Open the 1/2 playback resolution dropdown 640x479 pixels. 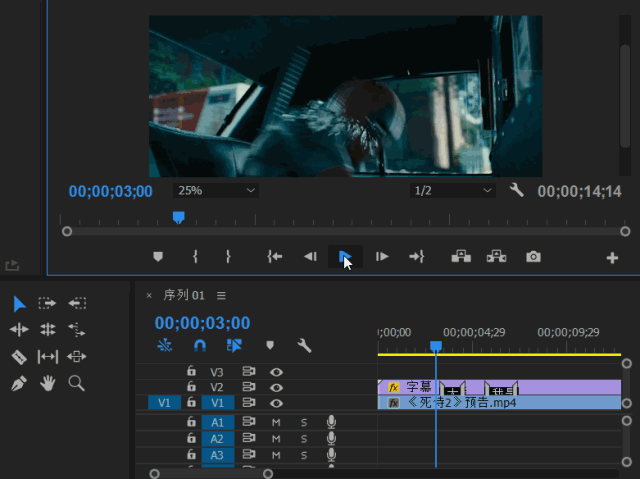[x=453, y=191]
